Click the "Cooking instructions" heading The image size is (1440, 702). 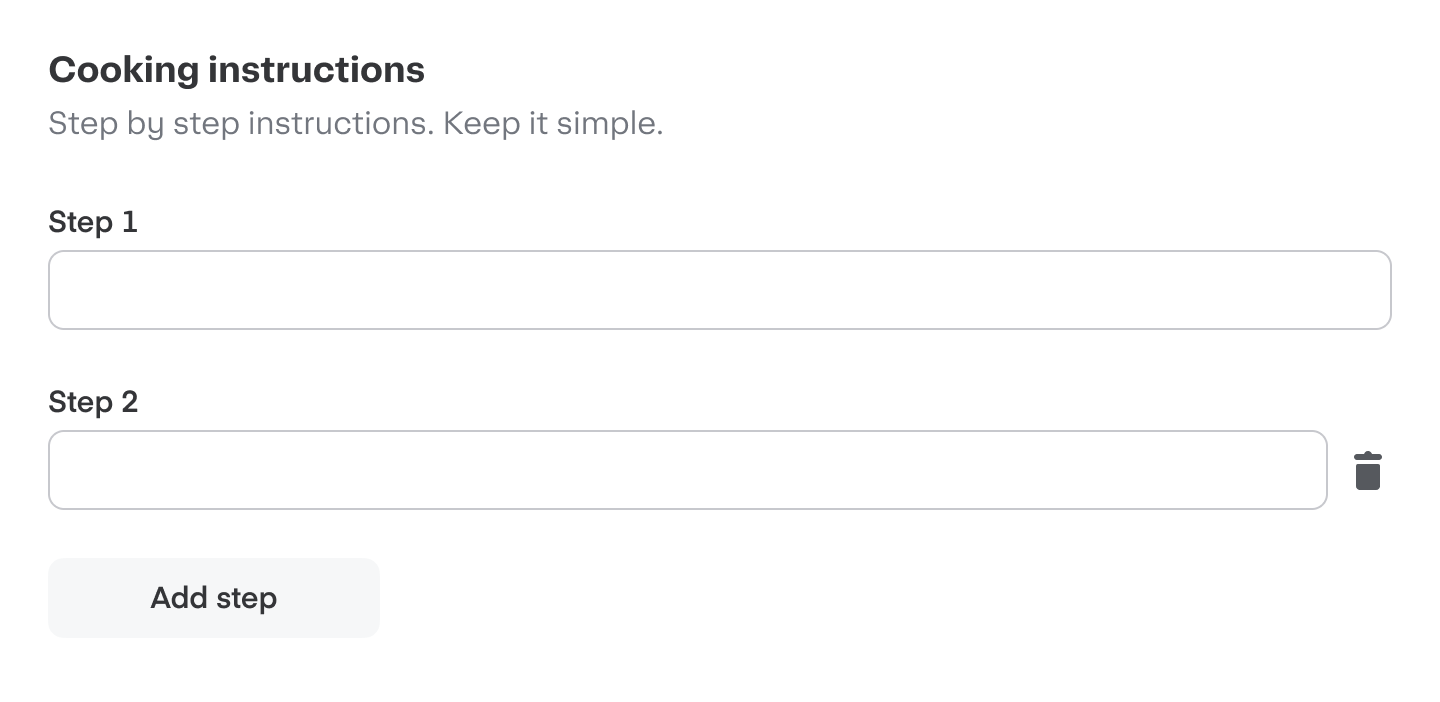(237, 70)
